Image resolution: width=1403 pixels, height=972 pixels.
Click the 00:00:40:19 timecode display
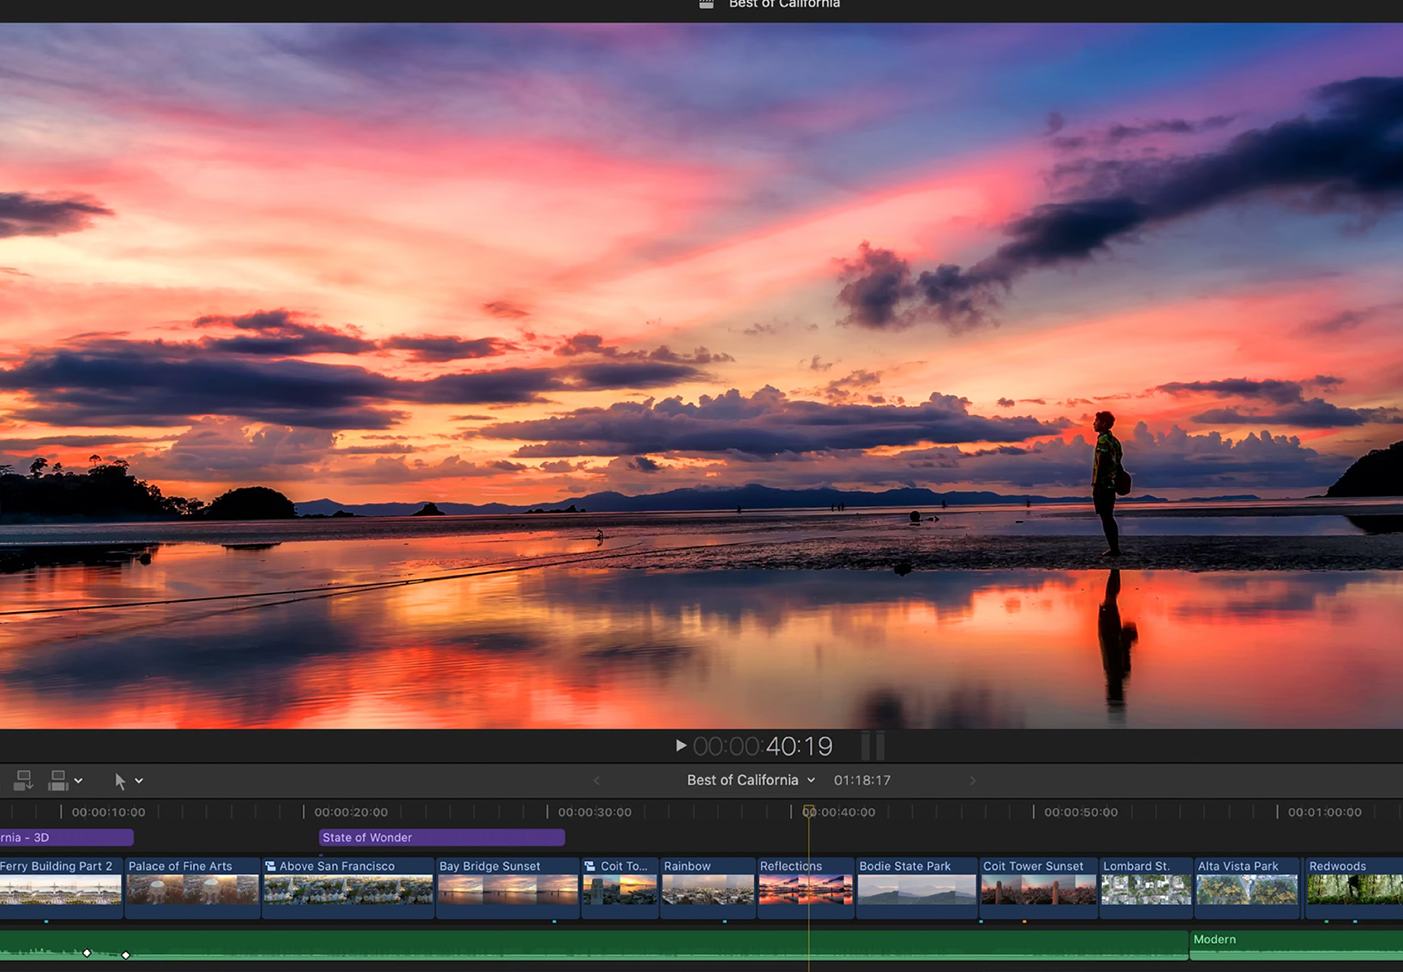[x=763, y=746]
